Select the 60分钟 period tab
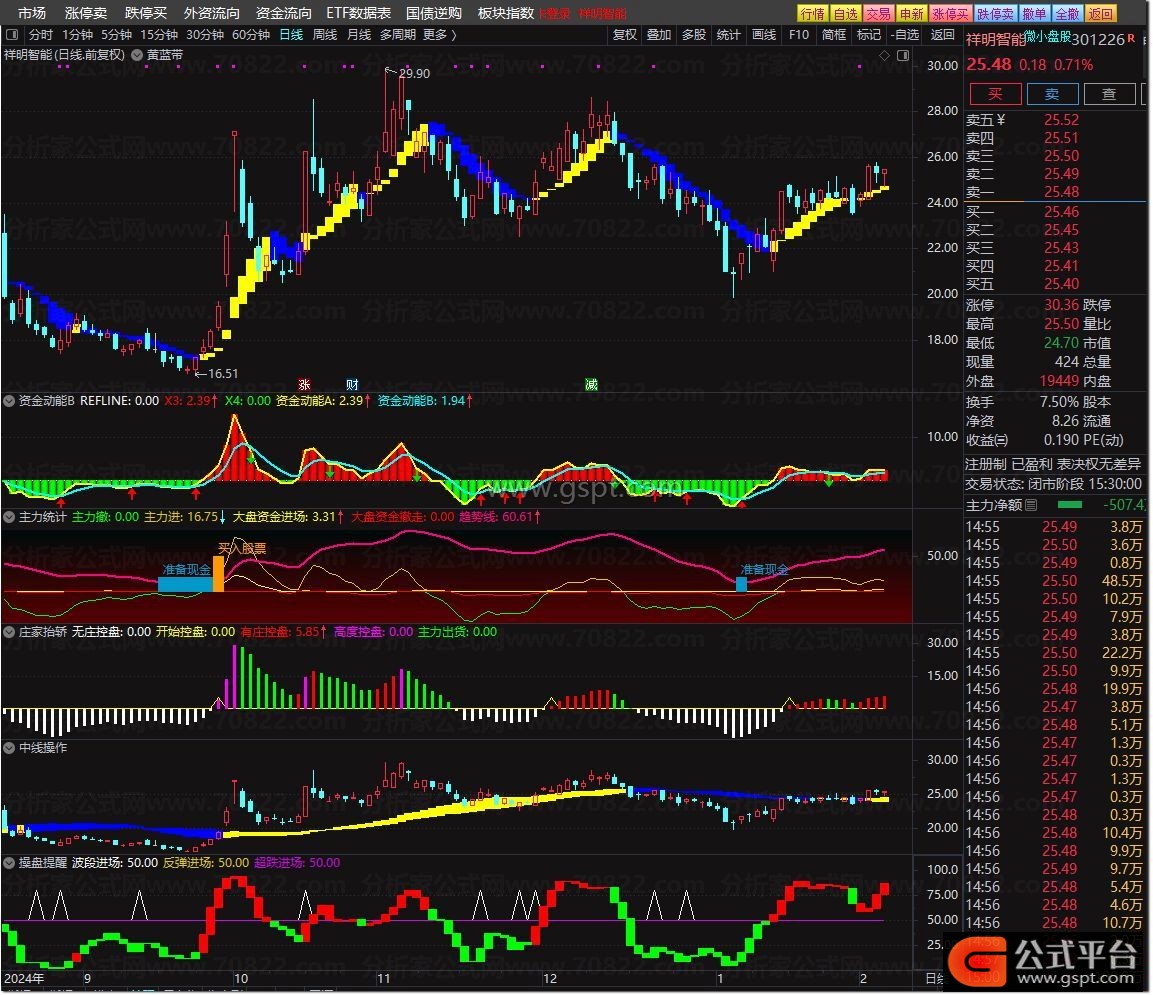The width and height of the screenshot is (1153, 995). tap(251, 35)
